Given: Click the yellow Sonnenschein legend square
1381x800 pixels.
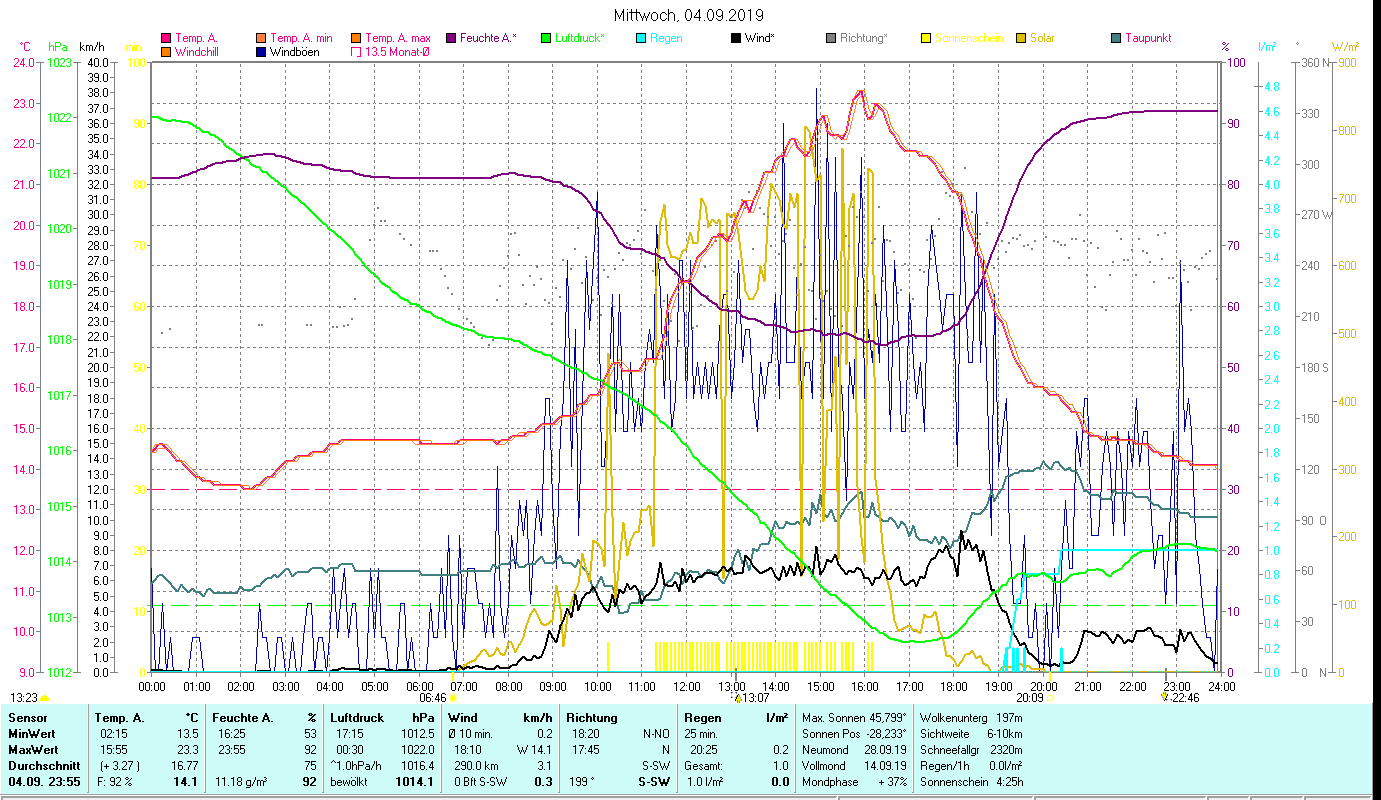Looking at the screenshot, I should 926,38.
